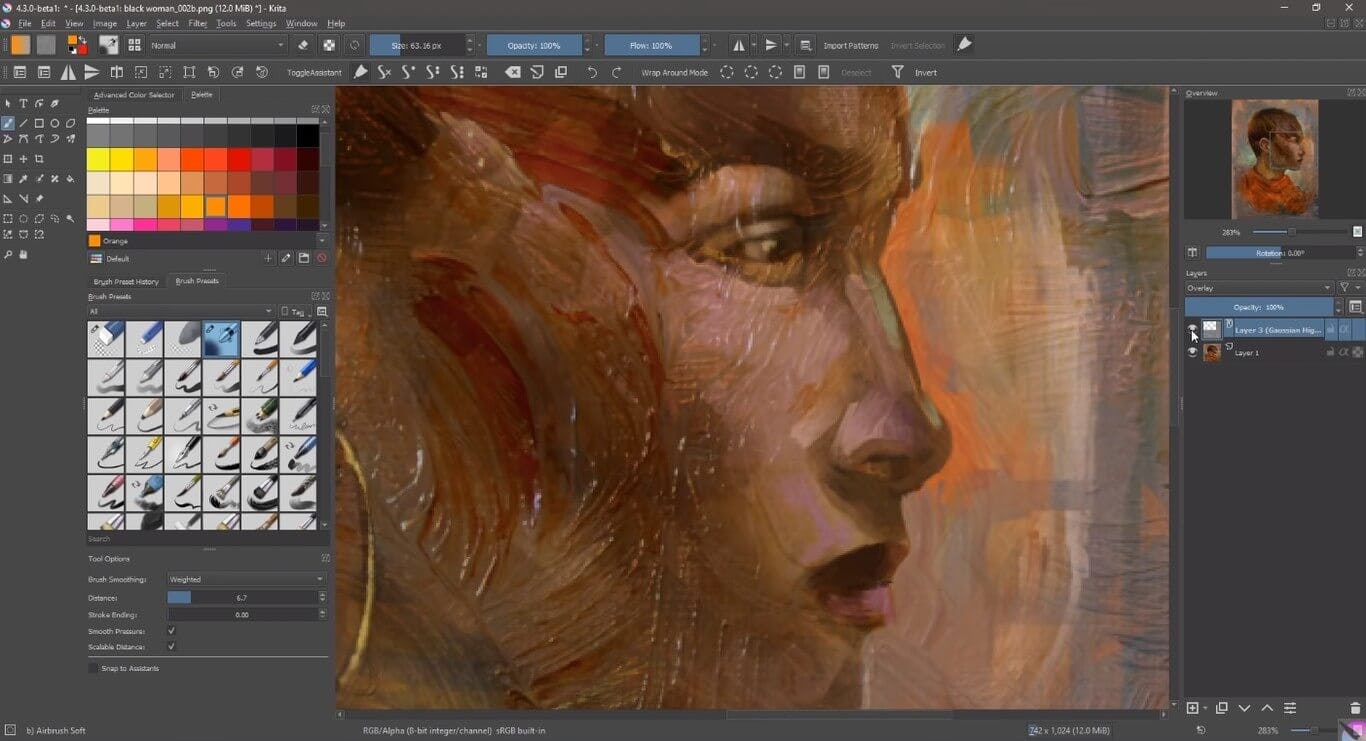Open the layer Overlay blend mode dropdown

pos(1258,288)
